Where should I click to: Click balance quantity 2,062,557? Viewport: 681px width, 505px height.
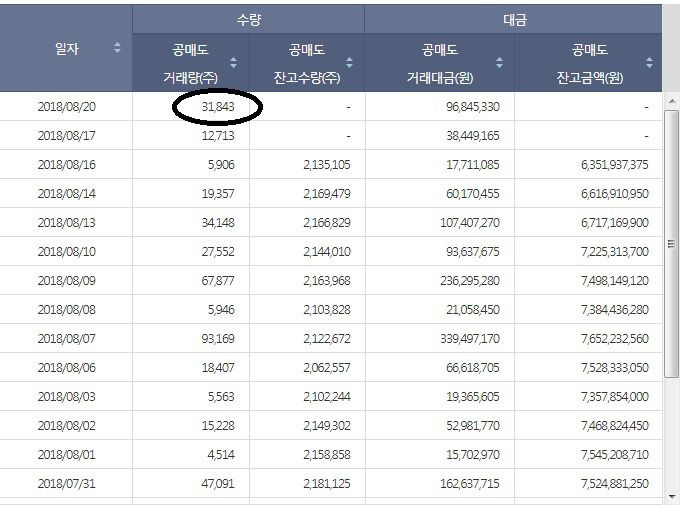pos(327,368)
